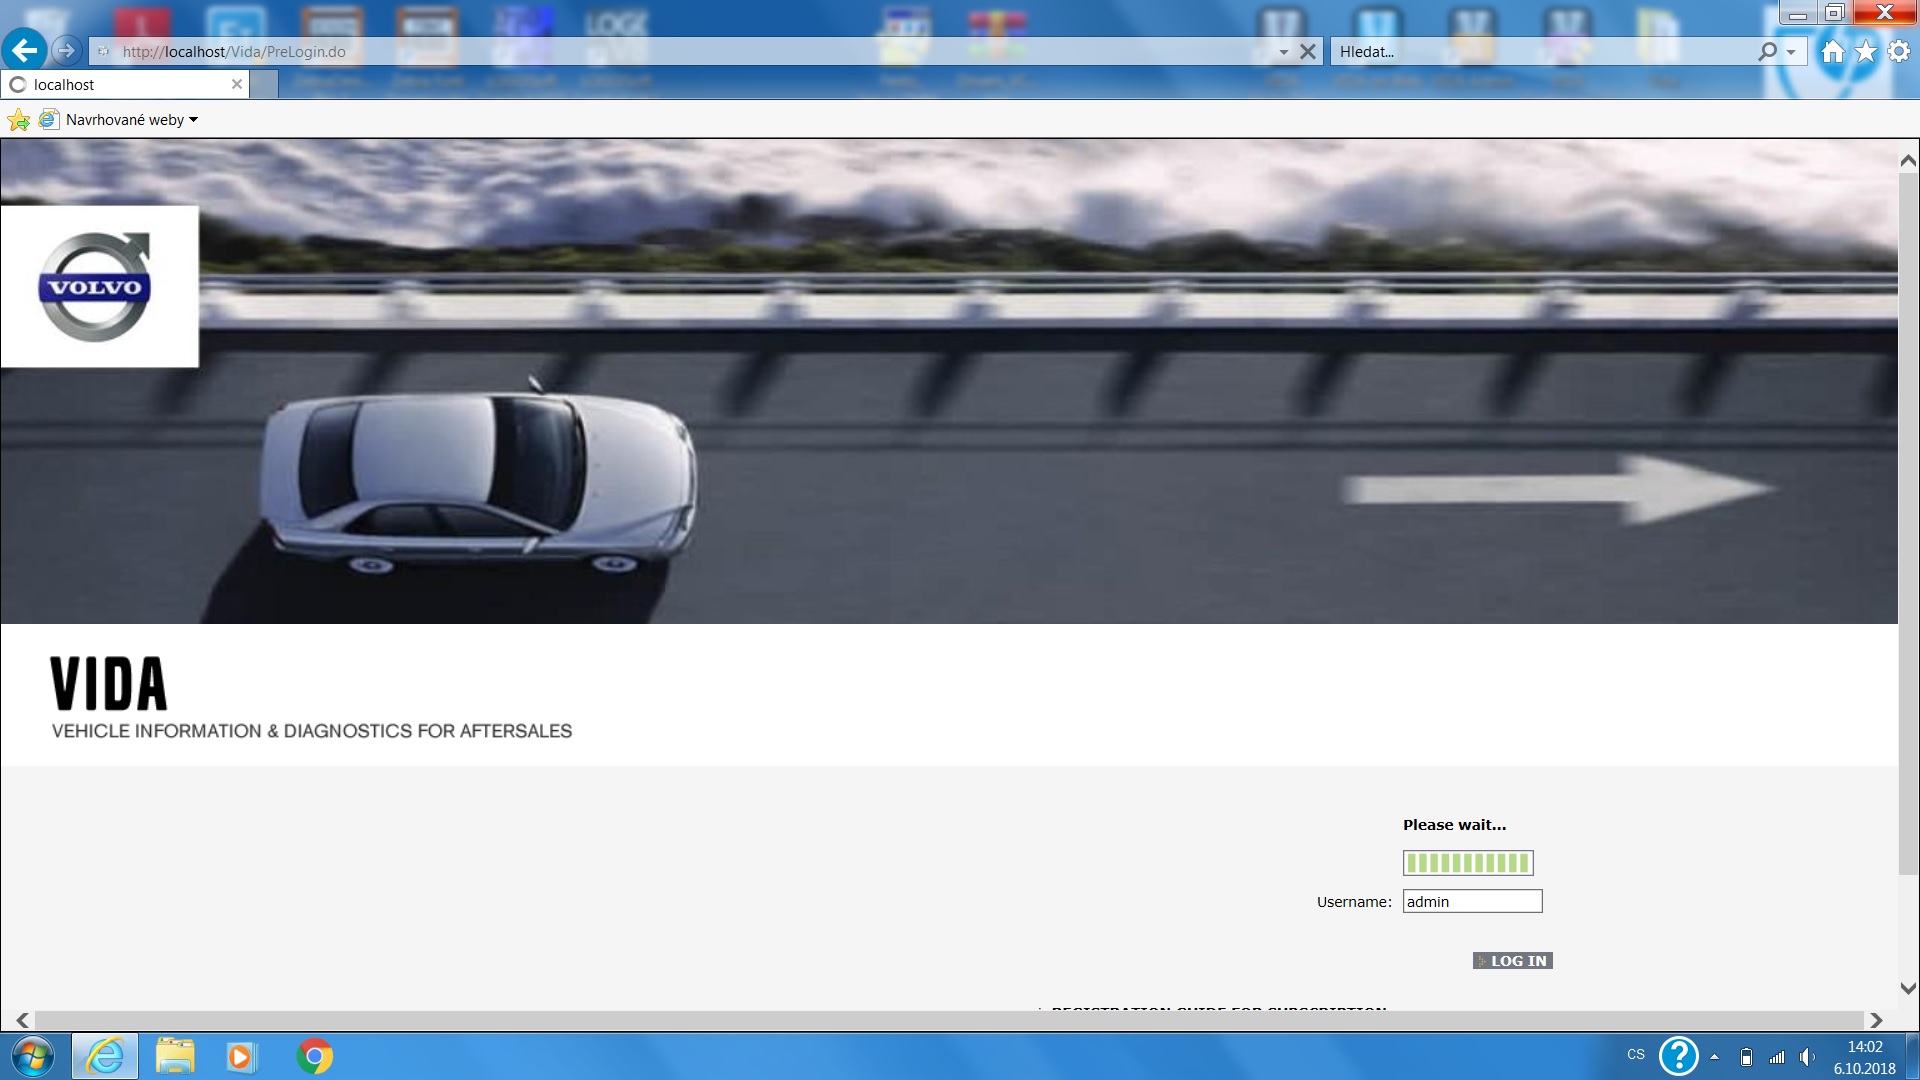Open favorites star in toolbar

click(1866, 52)
